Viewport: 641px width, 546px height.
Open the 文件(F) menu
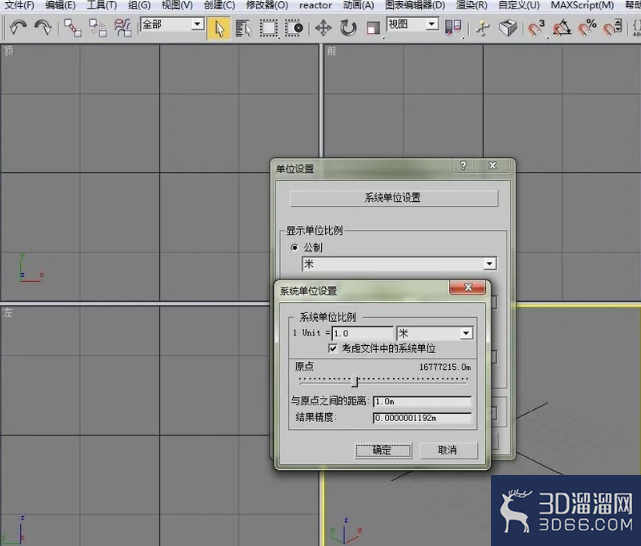click(19, 5)
